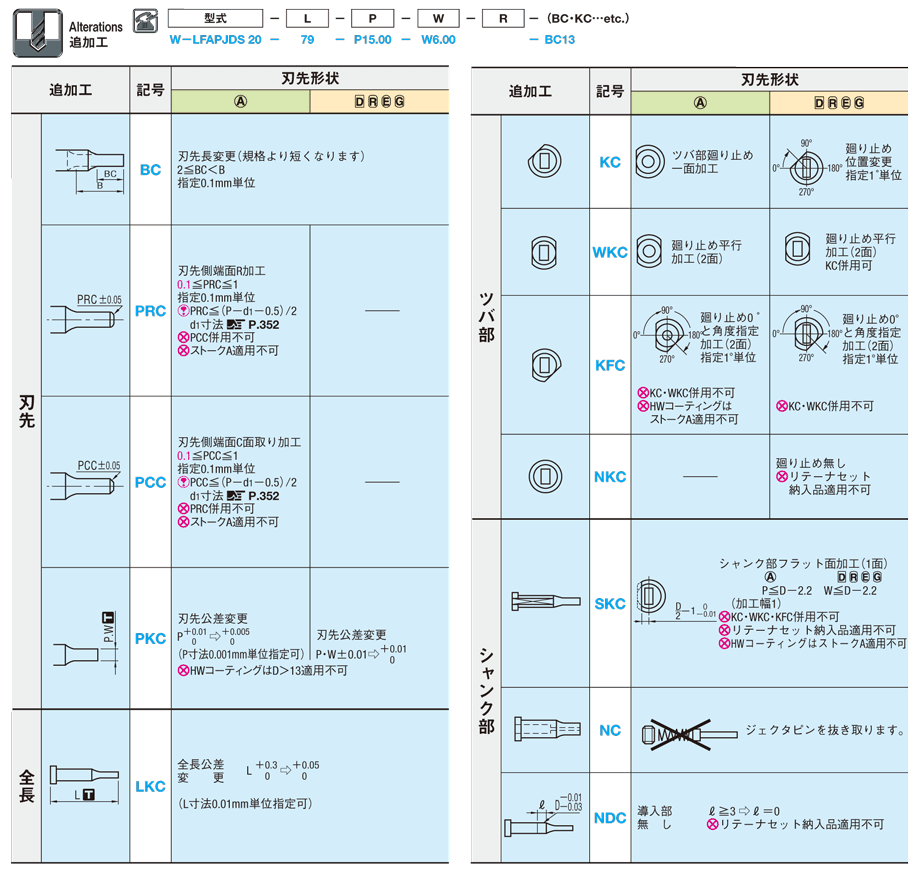This screenshot has width=917, height=869.
Task: Select the KFC angled flange icon
Action: click(544, 364)
